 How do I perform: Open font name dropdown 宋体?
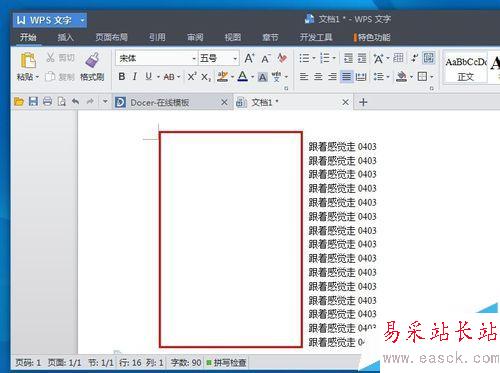pyautogui.click(x=194, y=59)
